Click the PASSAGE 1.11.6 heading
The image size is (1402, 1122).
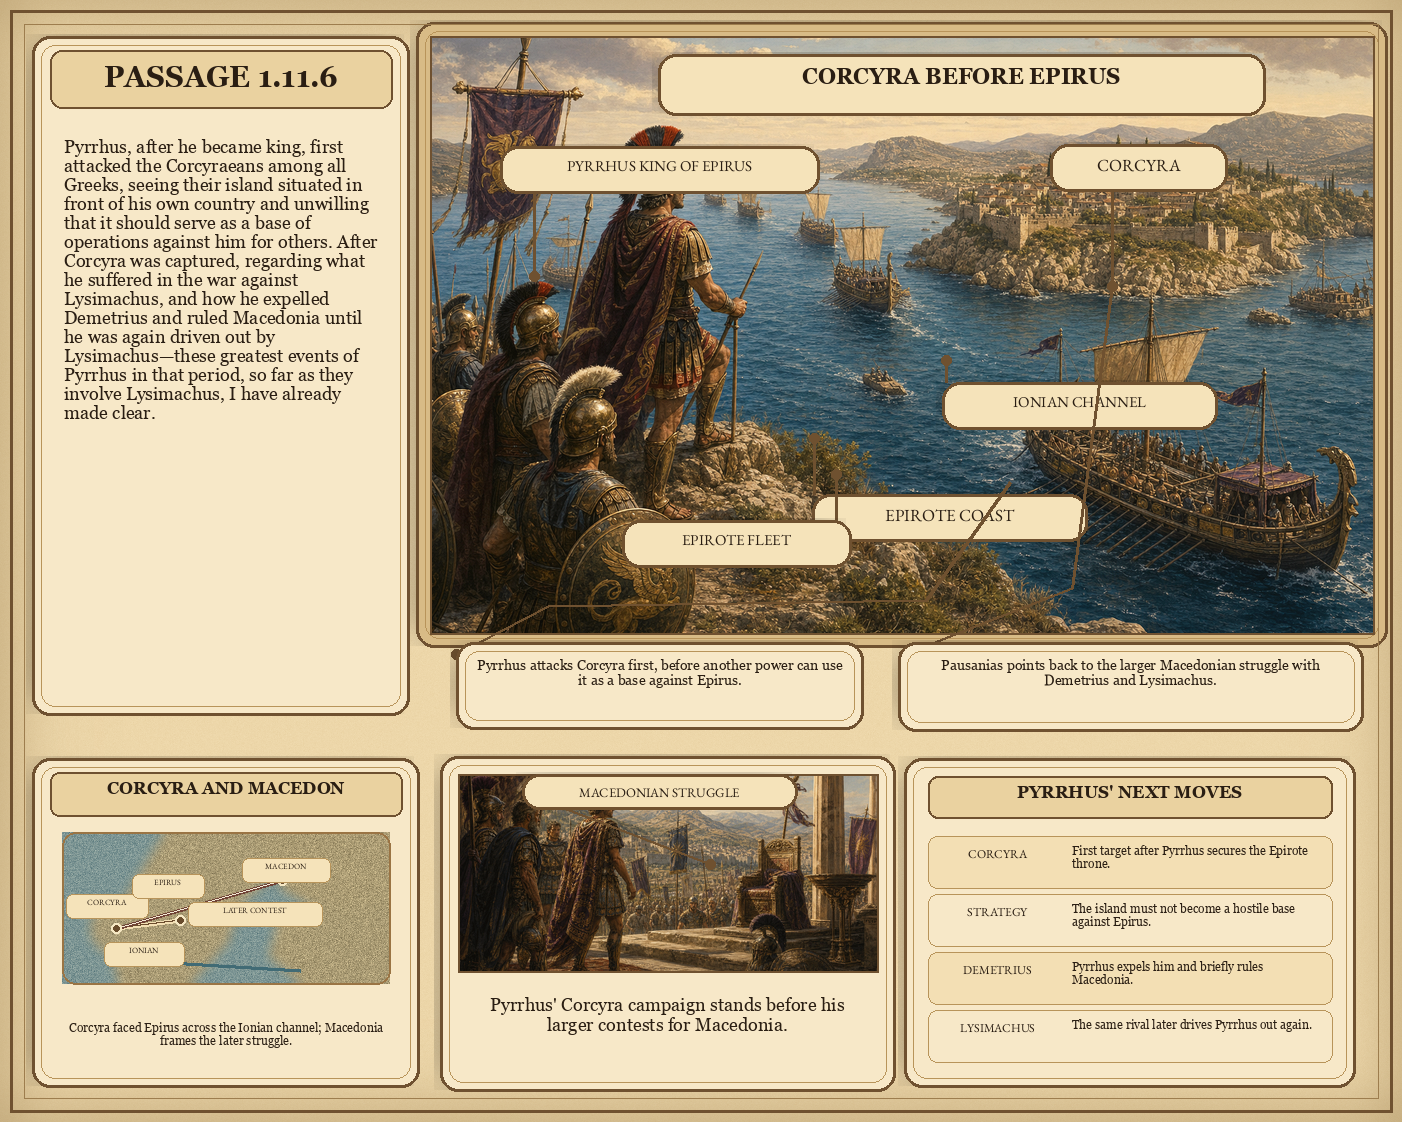point(221,78)
